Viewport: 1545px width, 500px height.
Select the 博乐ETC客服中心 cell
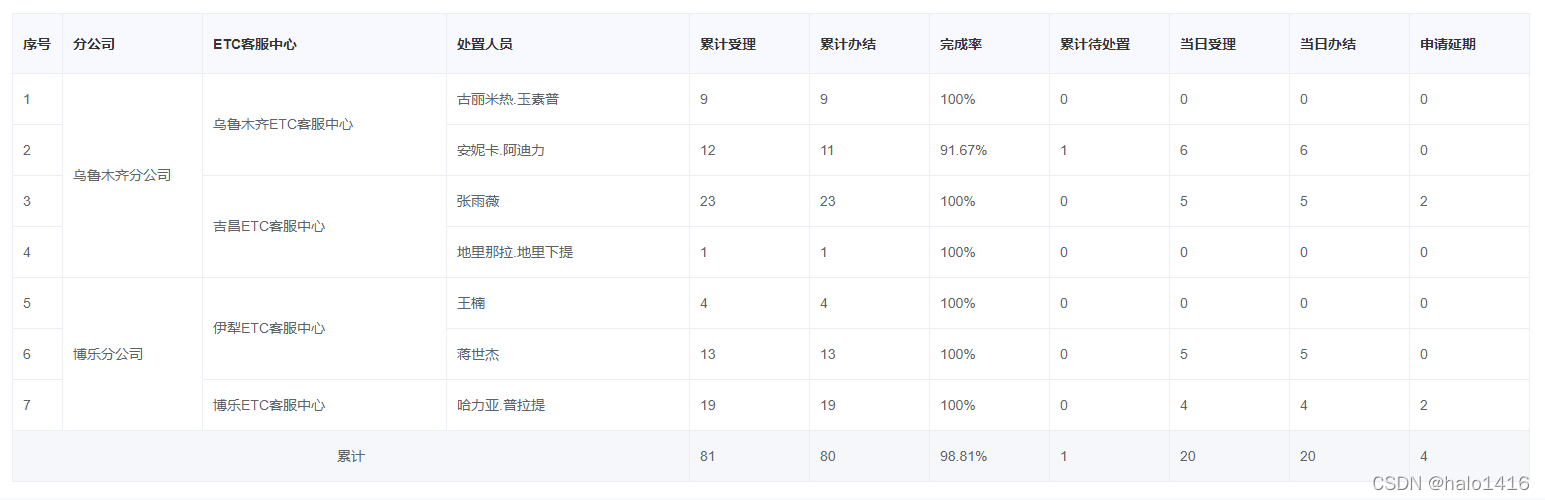tap(324, 405)
